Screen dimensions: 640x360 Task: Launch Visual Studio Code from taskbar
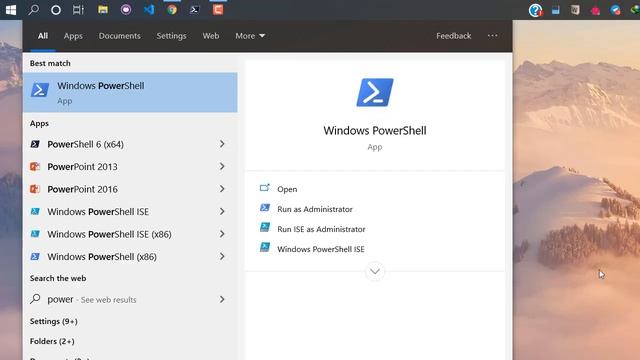[x=149, y=9]
